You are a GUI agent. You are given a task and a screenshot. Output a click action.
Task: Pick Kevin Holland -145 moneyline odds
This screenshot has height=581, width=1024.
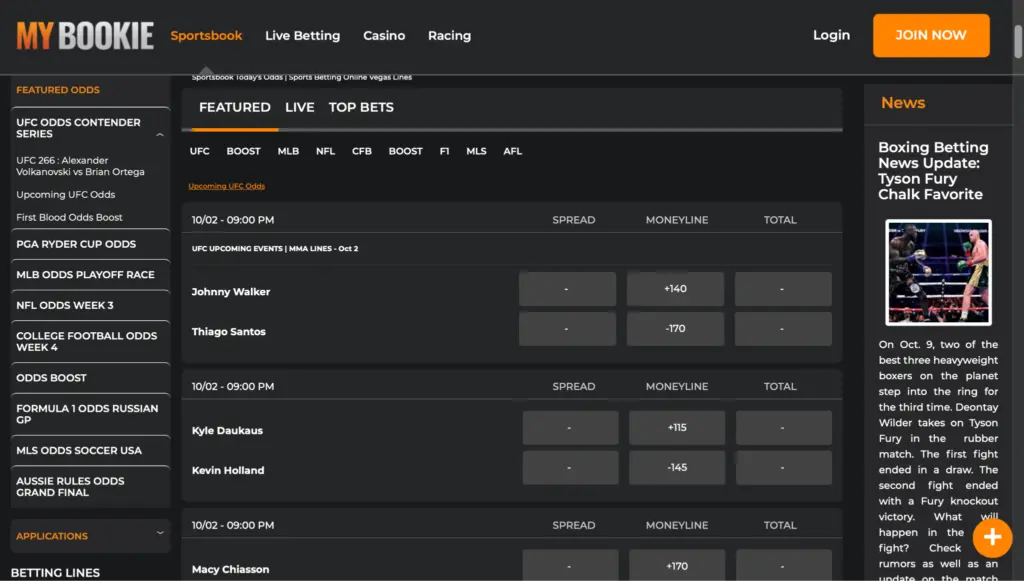point(677,468)
